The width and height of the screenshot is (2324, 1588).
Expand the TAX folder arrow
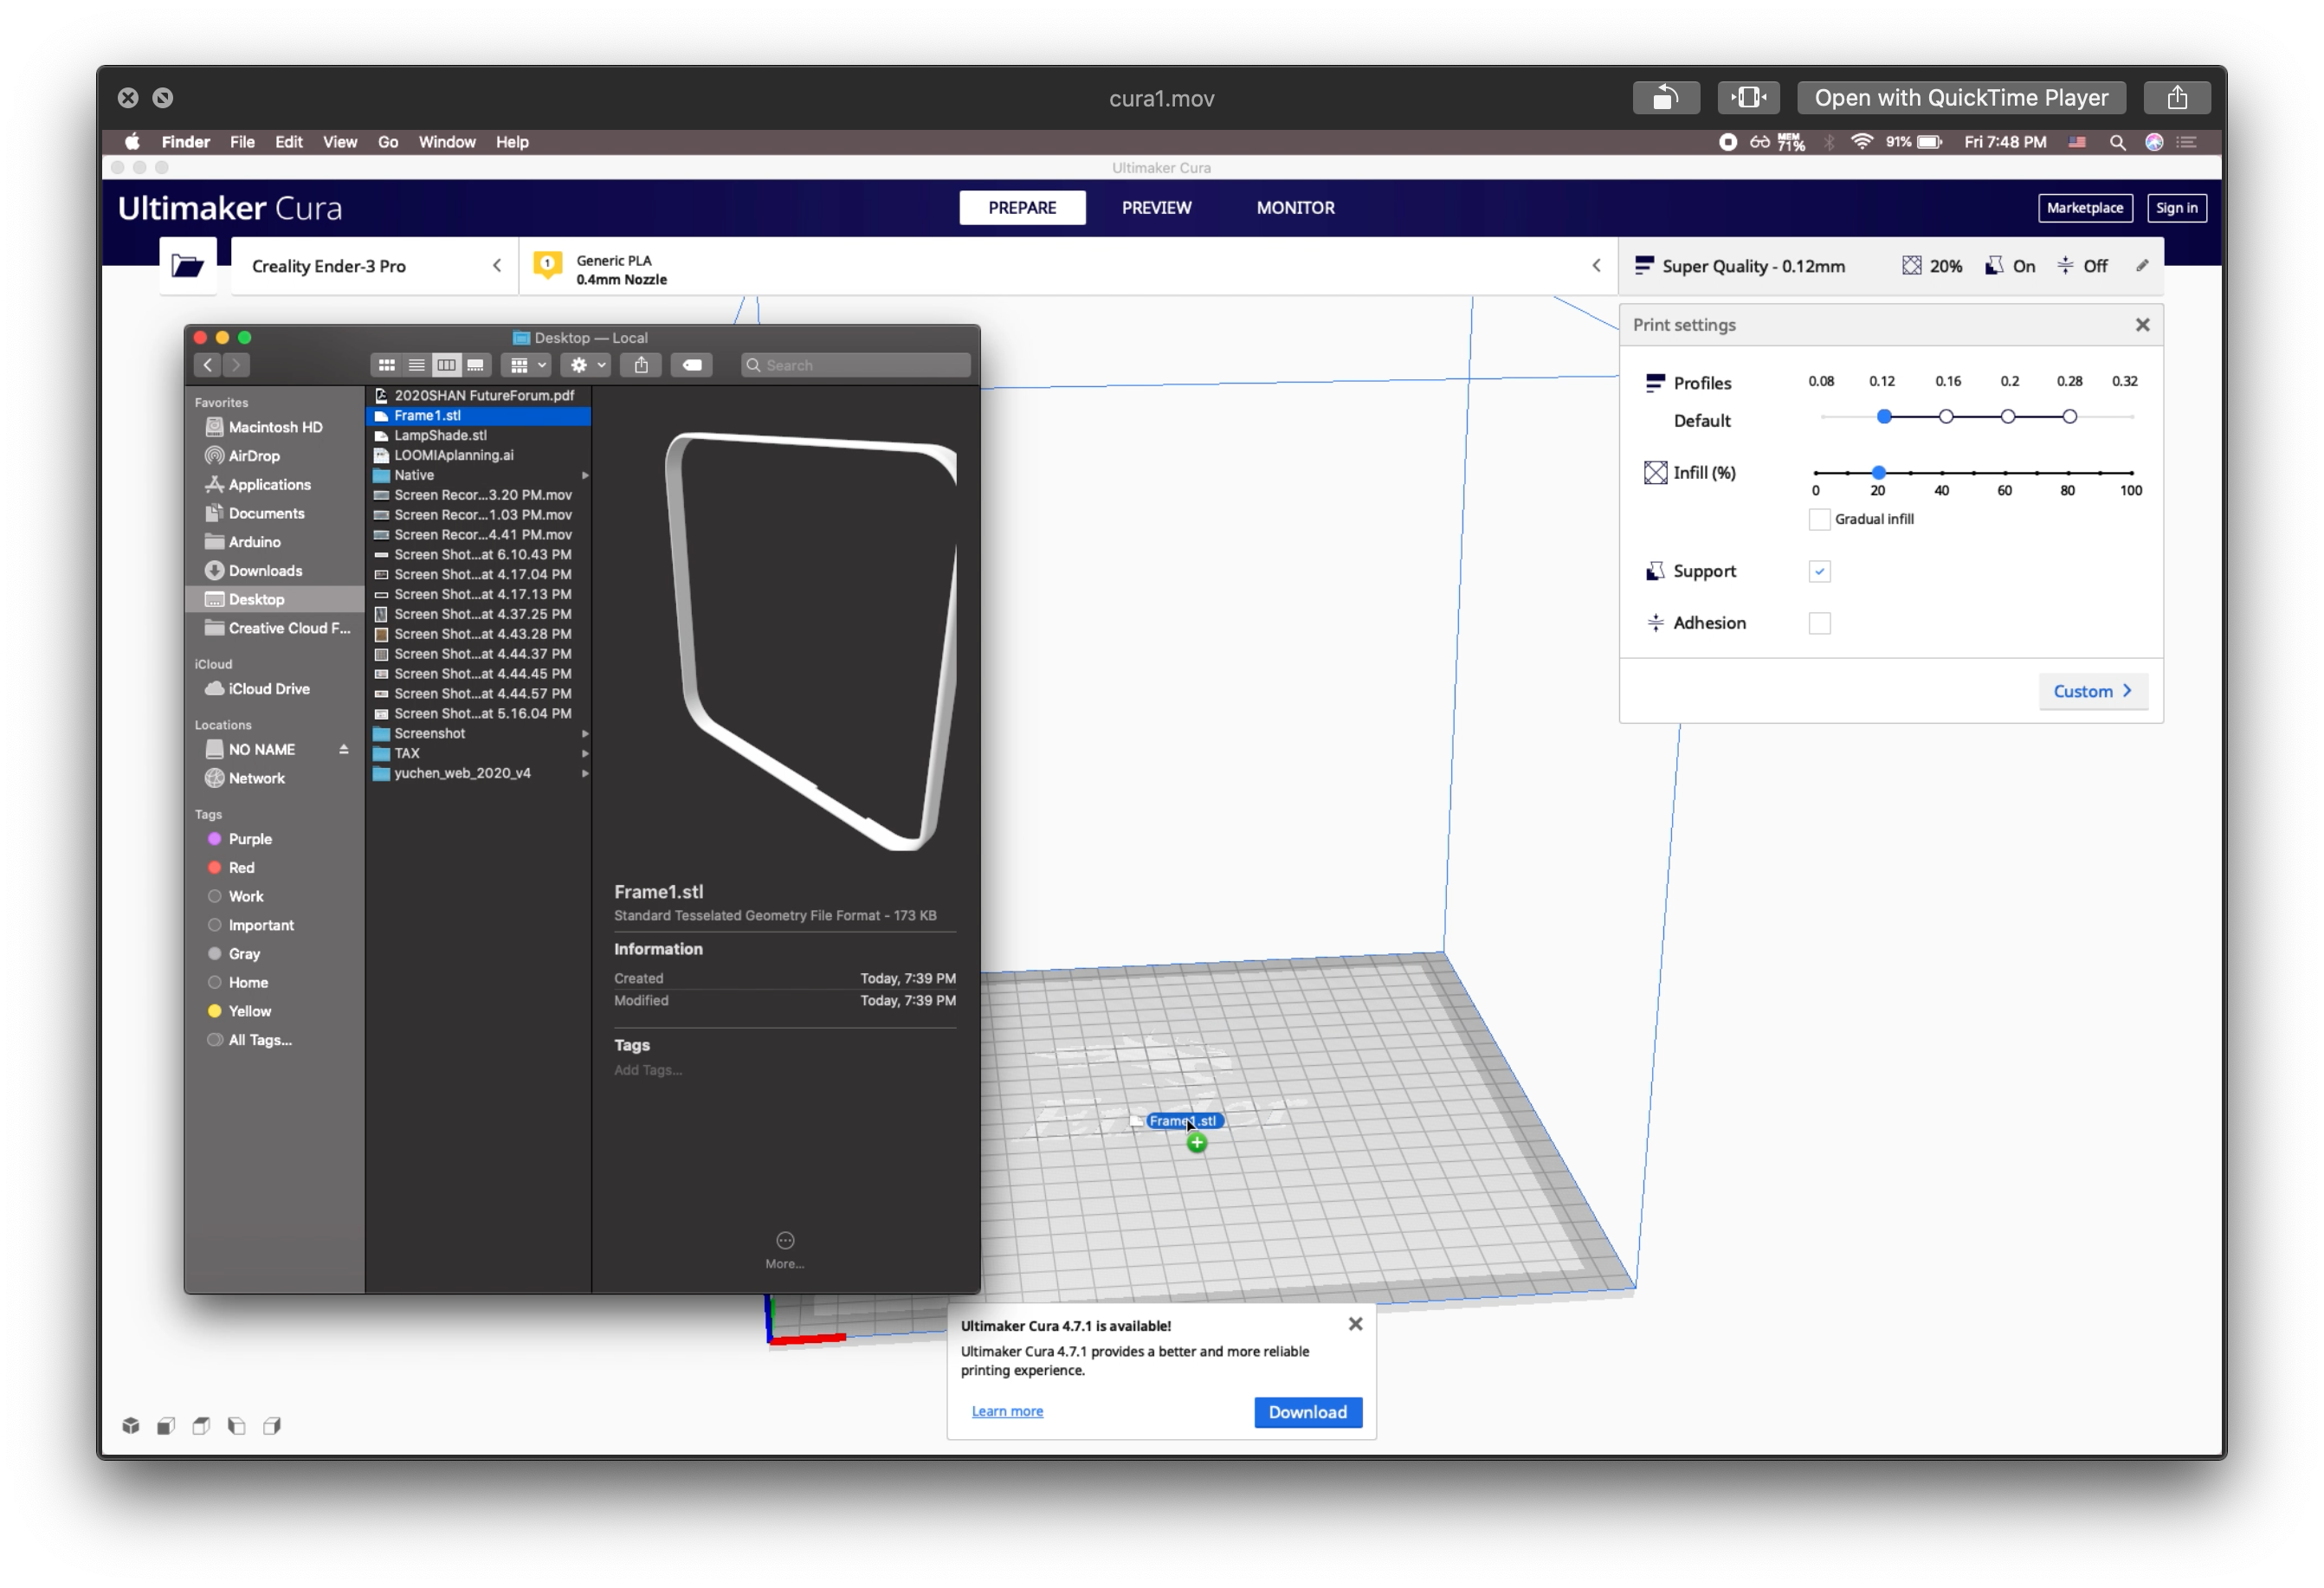point(584,754)
